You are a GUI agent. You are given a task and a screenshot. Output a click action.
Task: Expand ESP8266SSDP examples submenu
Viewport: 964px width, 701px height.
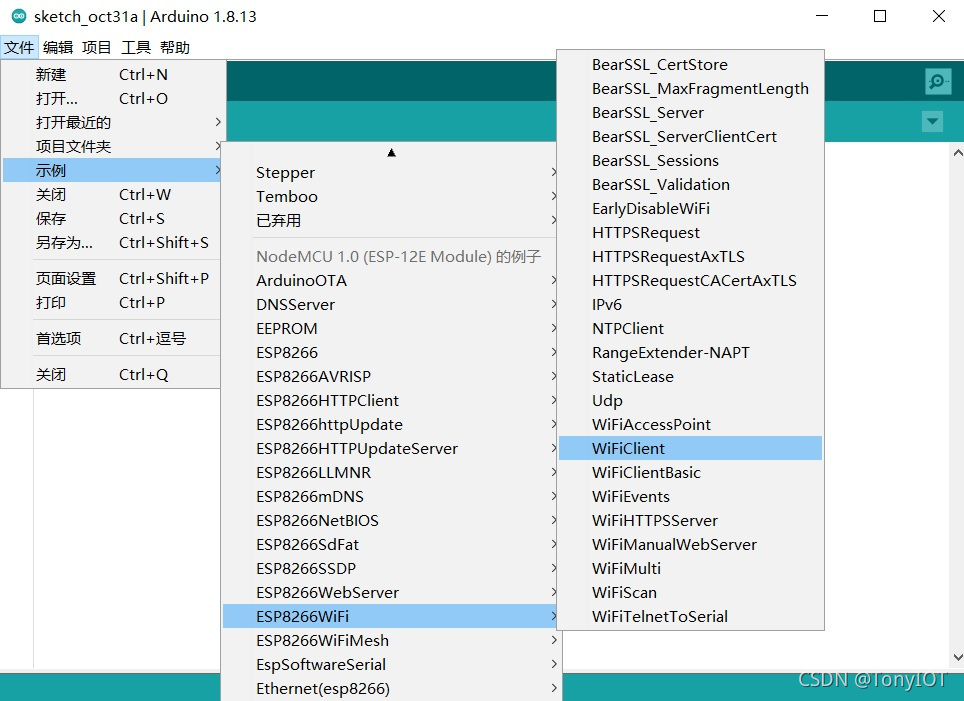(390, 568)
